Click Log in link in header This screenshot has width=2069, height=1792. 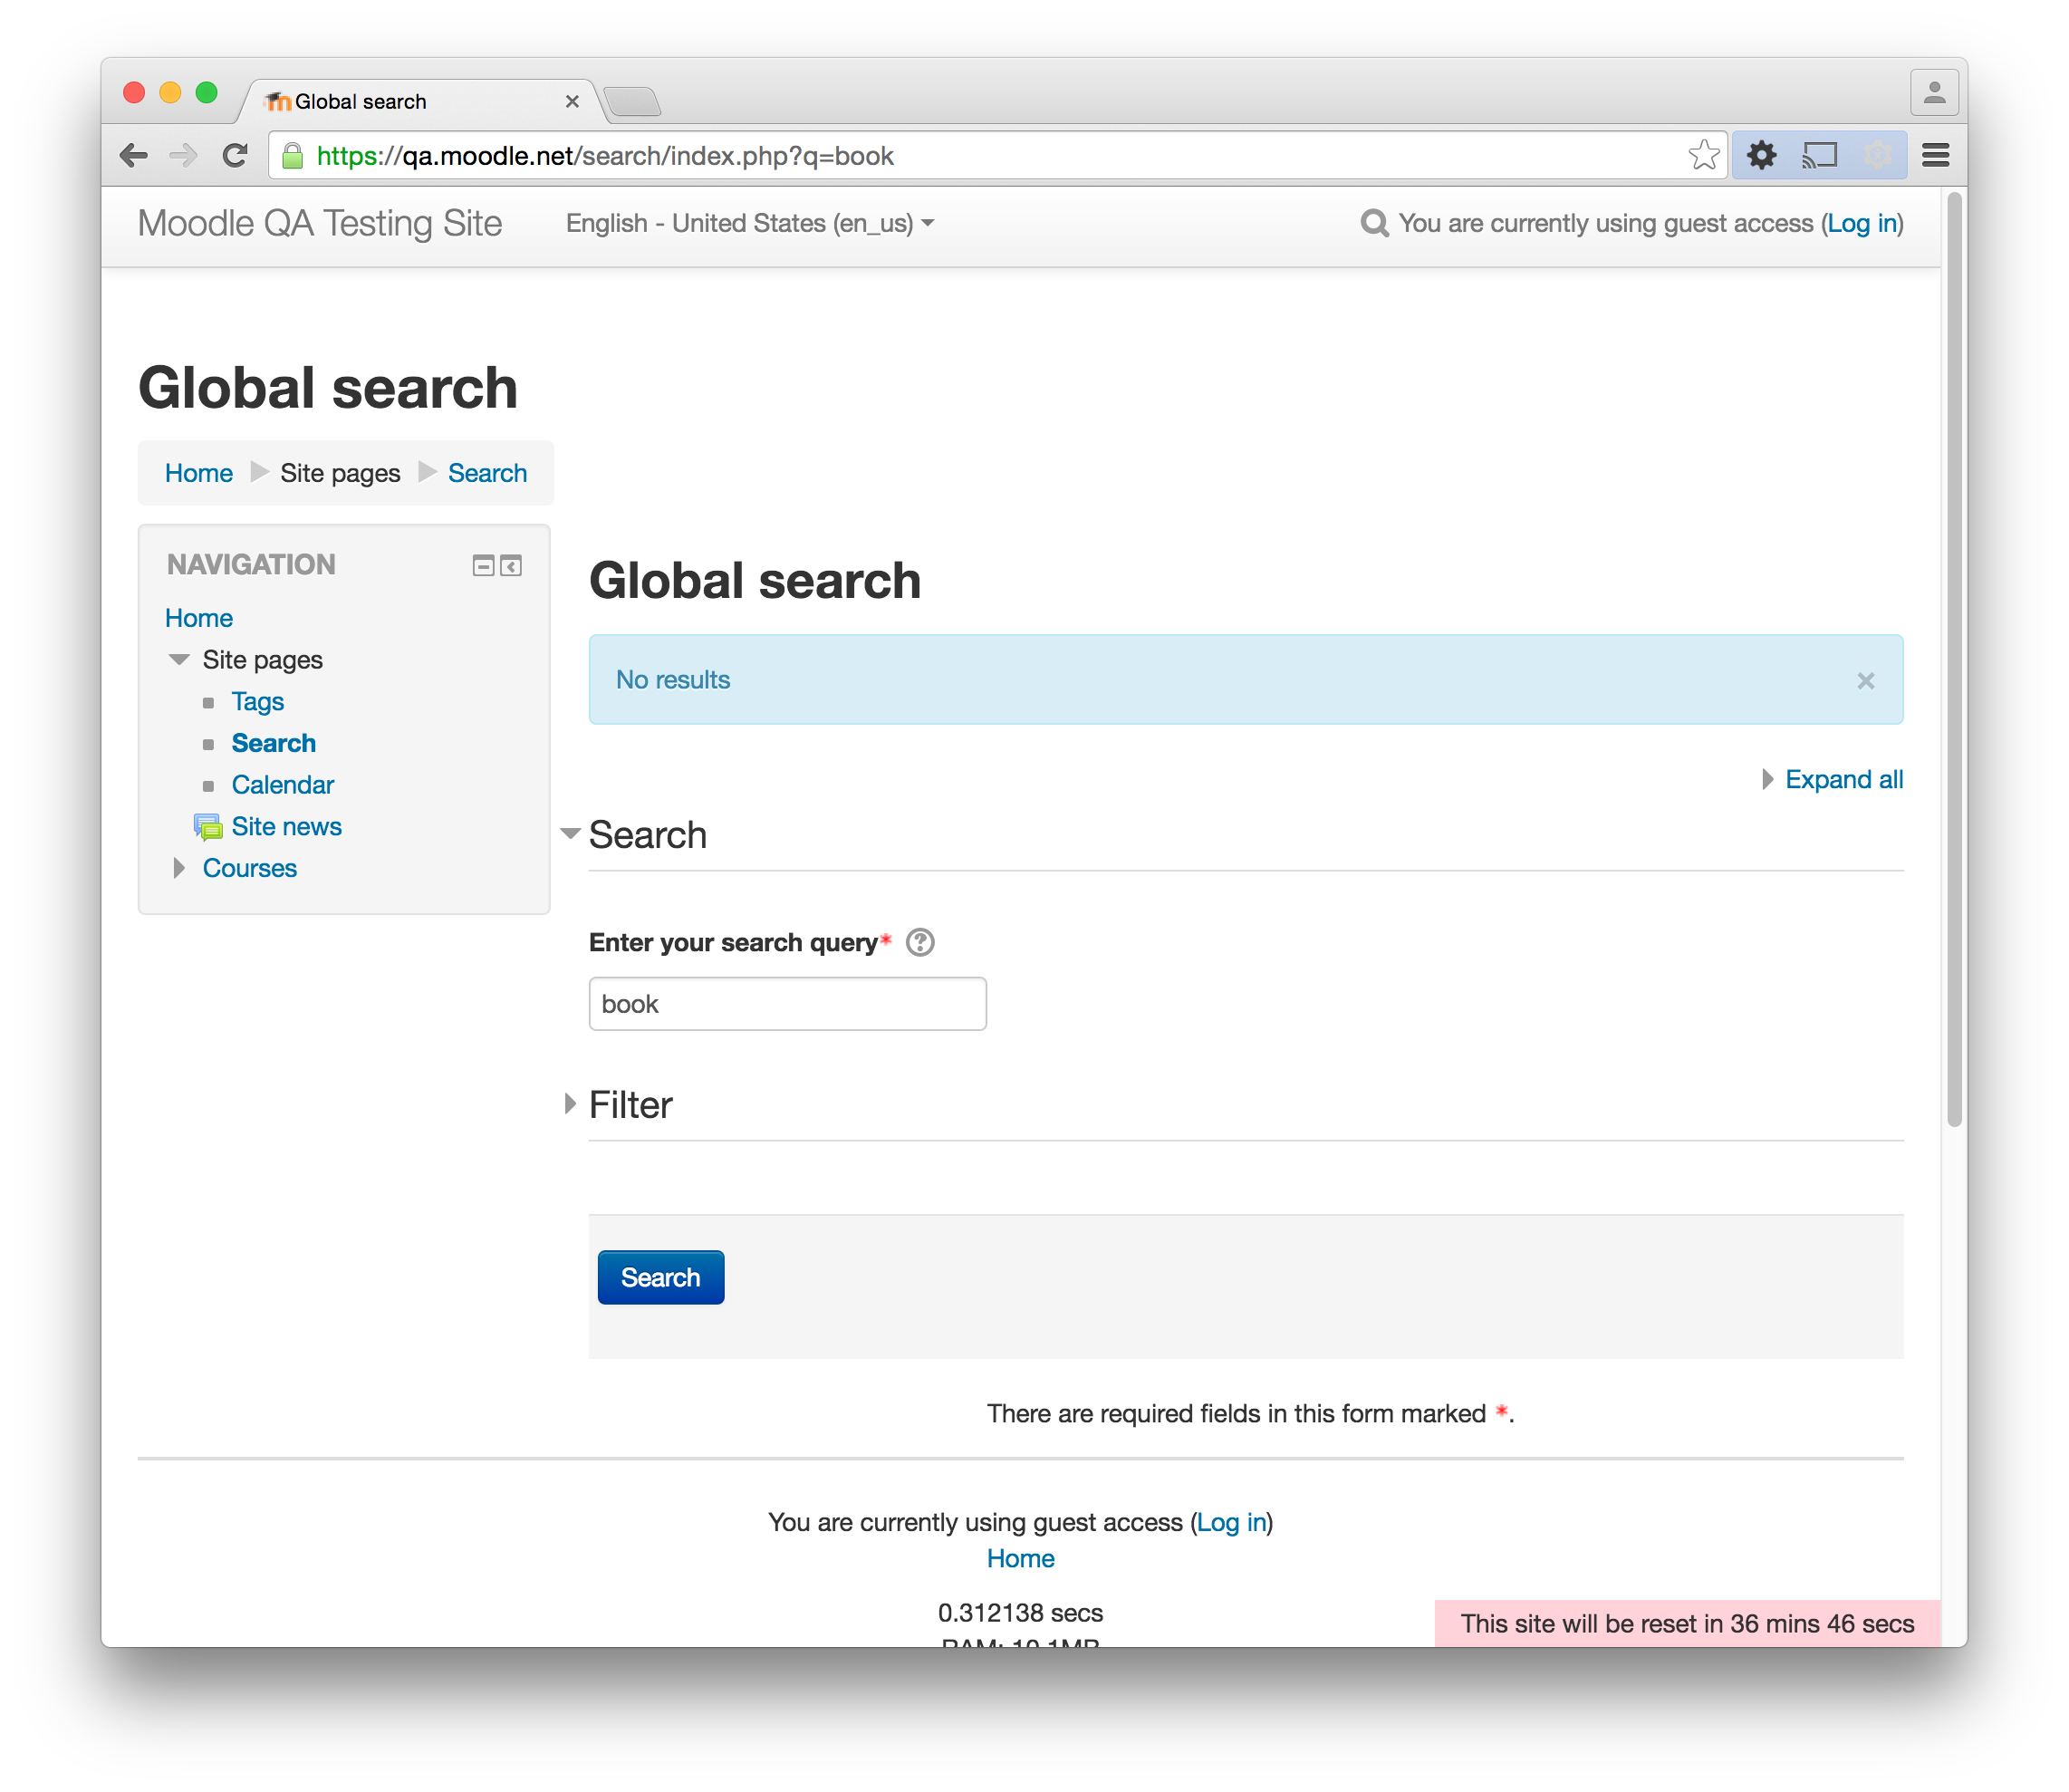(1862, 223)
